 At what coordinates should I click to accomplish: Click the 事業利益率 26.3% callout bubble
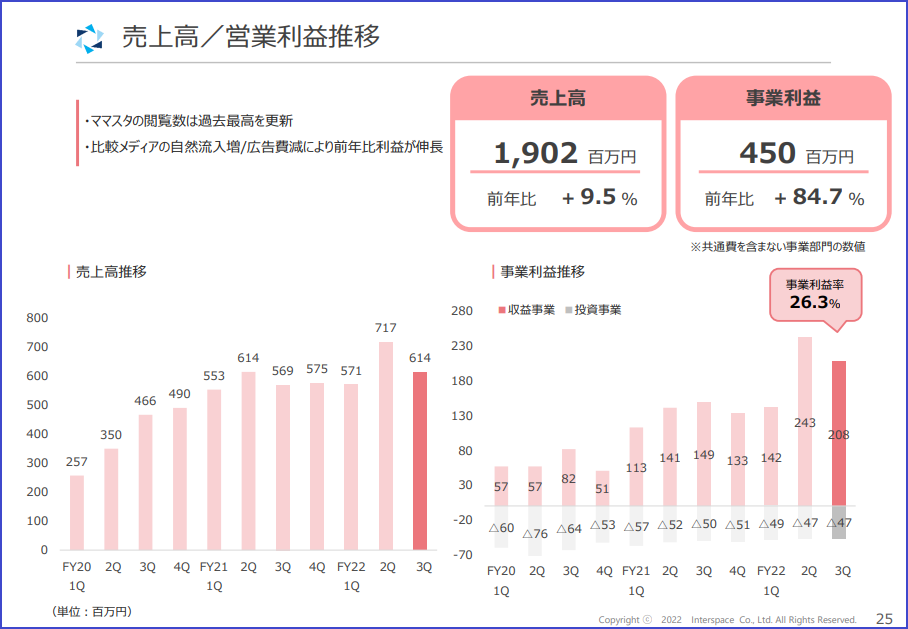click(x=815, y=294)
